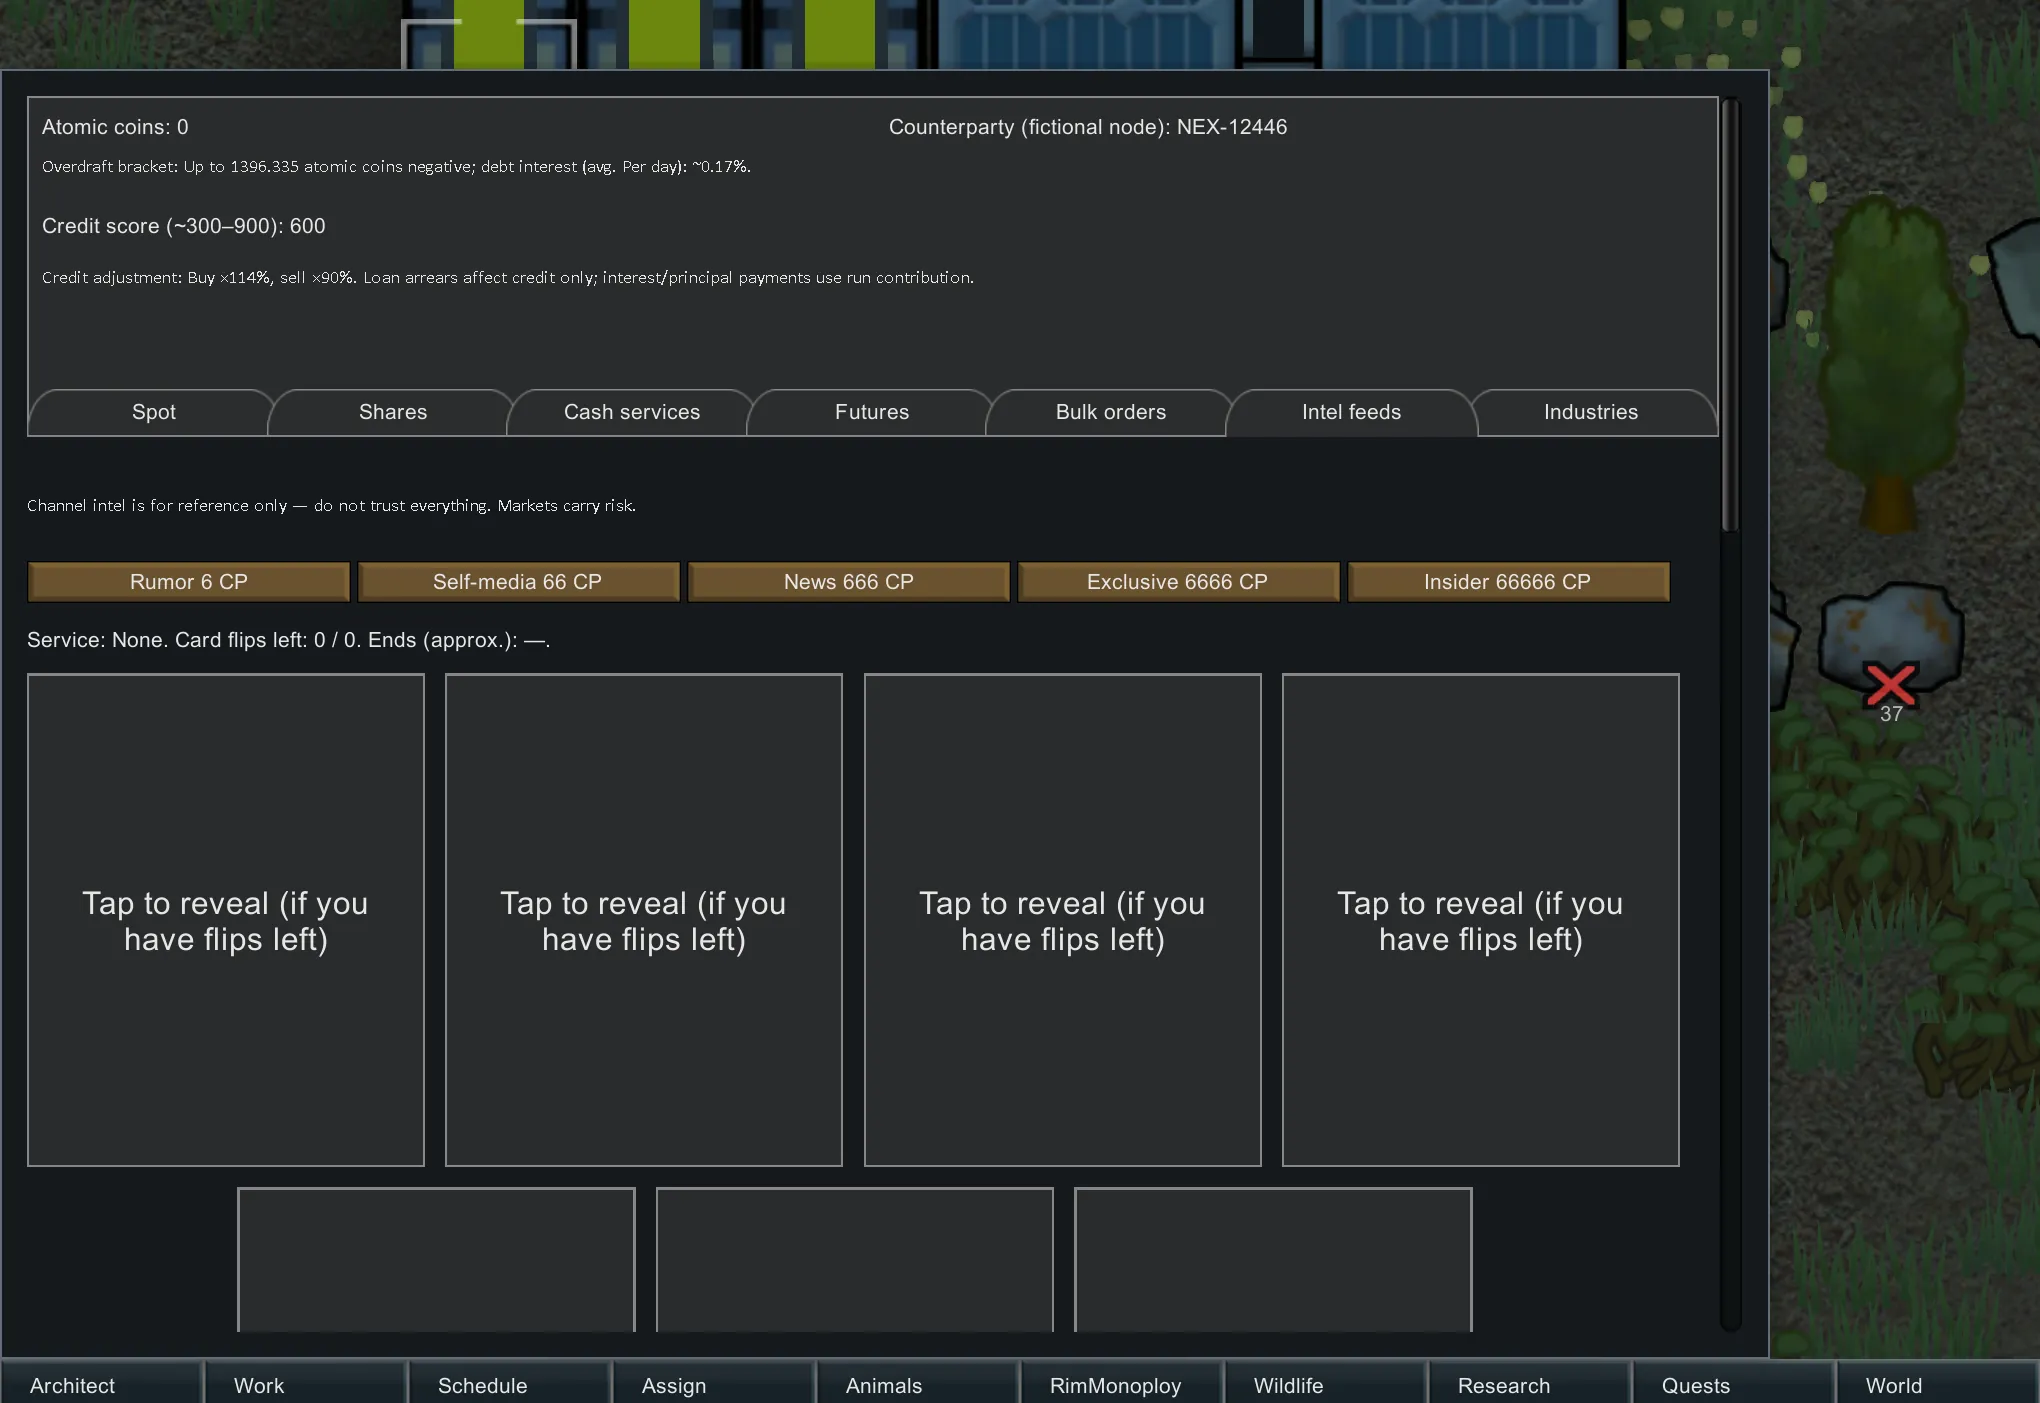The image size is (2040, 1403).
Task: Click the red X marker labeled 37
Action: click(x=1890, y=686)
